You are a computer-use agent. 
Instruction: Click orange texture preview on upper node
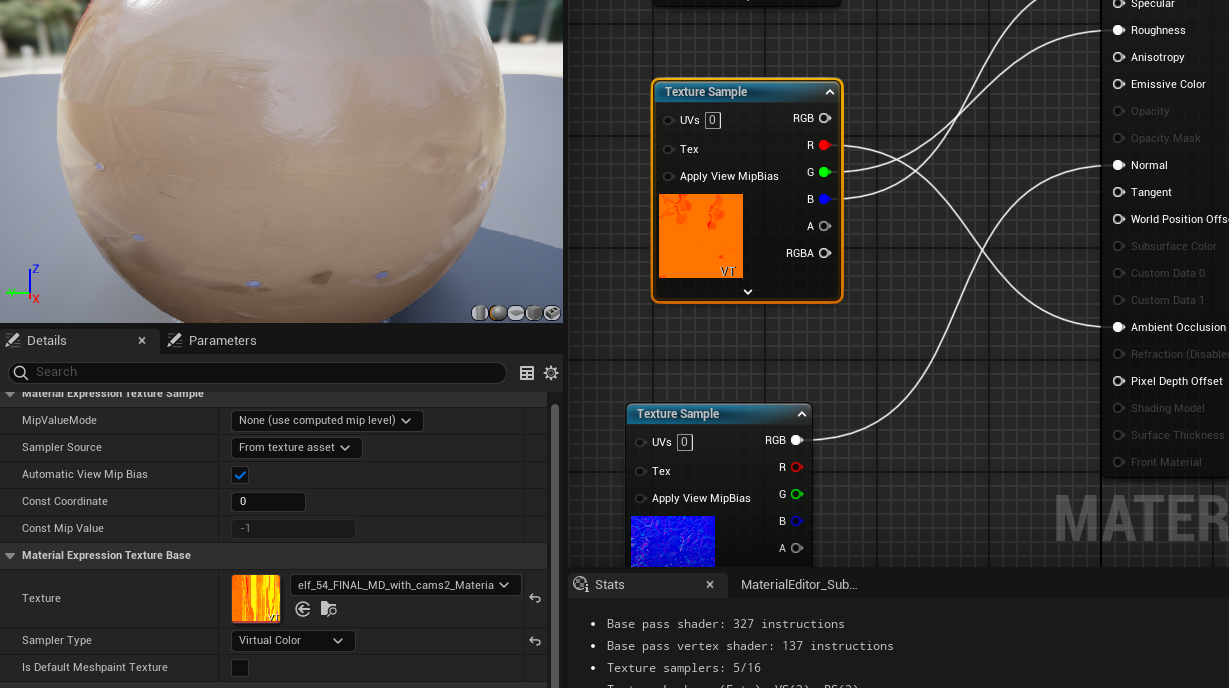[701, 236]
